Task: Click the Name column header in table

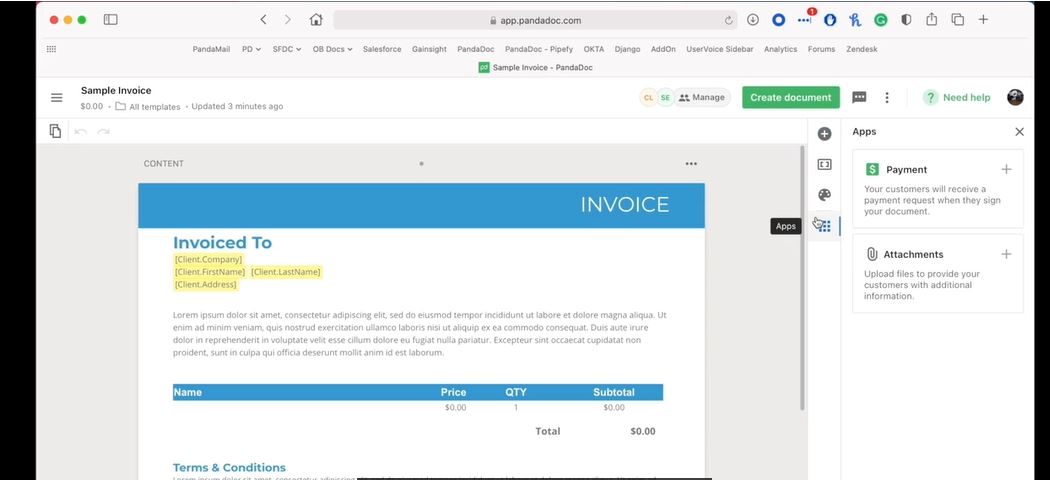Action: click(x=188, y=392)
